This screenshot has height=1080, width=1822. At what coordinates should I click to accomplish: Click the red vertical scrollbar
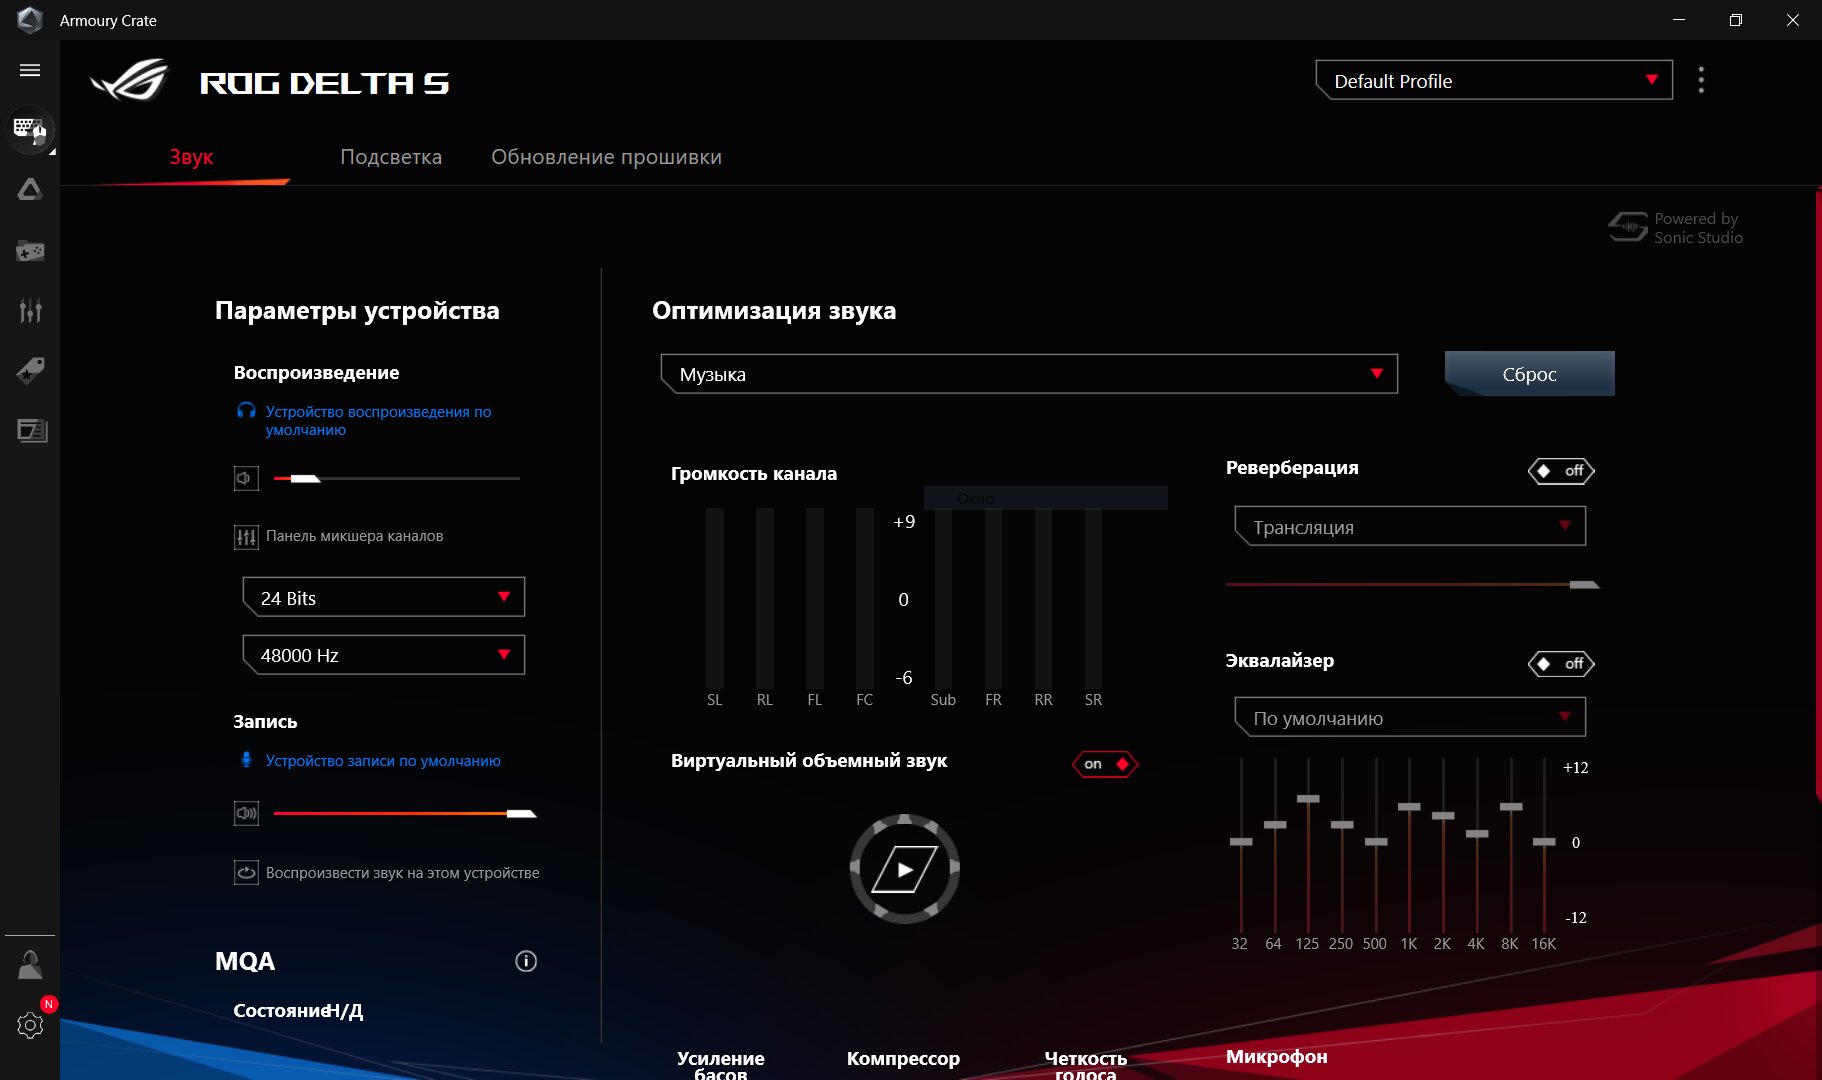pos(1818,495)
